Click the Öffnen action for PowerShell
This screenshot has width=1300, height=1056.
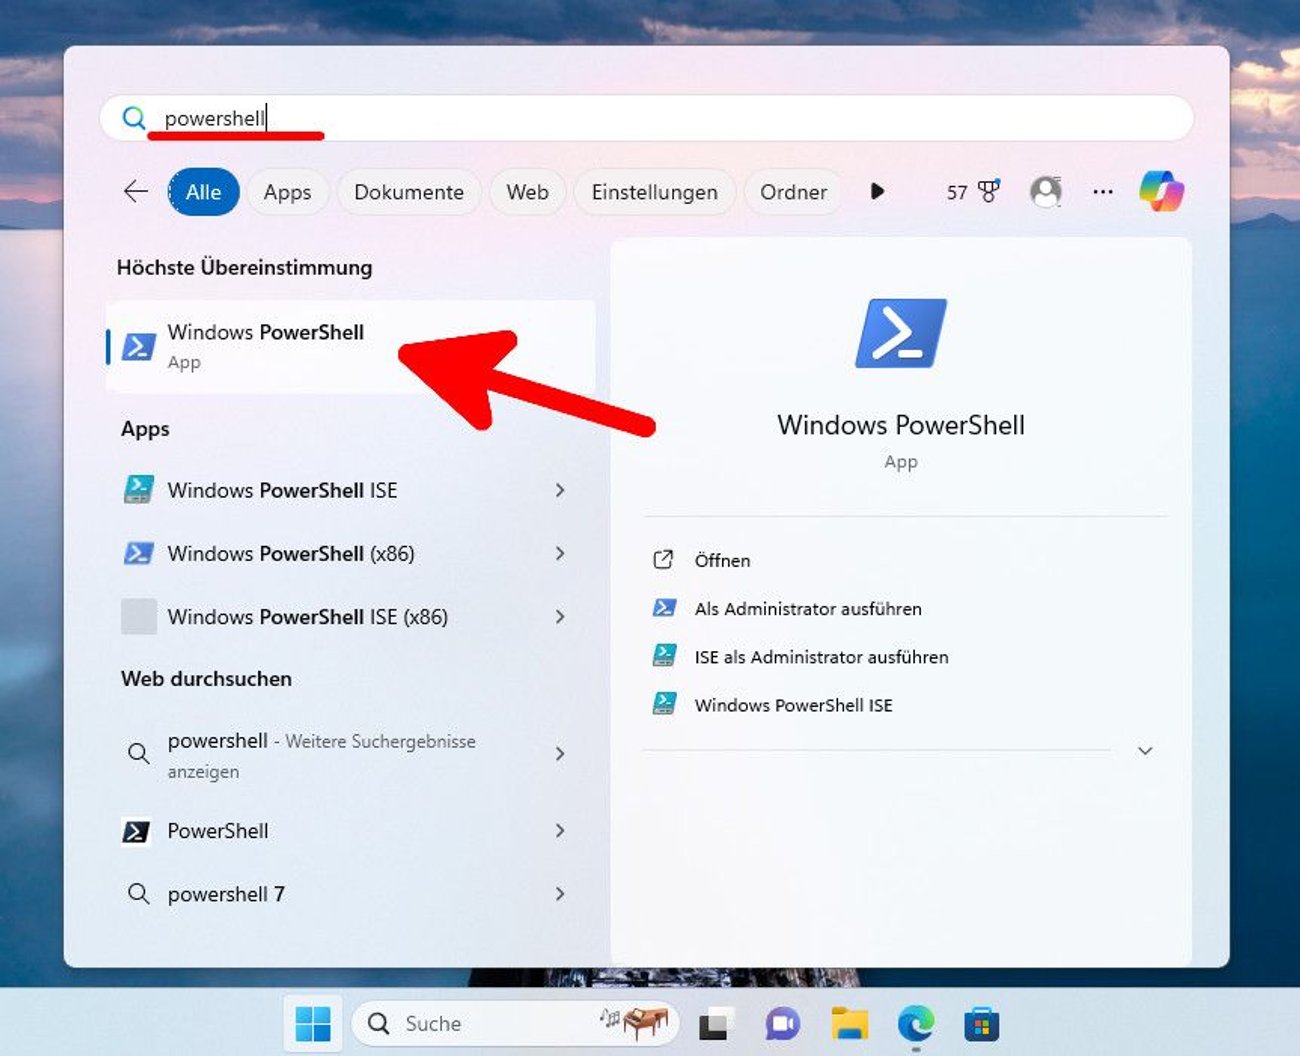click(722, 561)
